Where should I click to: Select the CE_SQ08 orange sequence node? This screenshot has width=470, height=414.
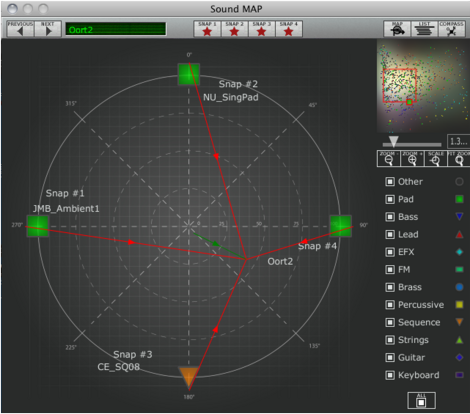(189, 377)
